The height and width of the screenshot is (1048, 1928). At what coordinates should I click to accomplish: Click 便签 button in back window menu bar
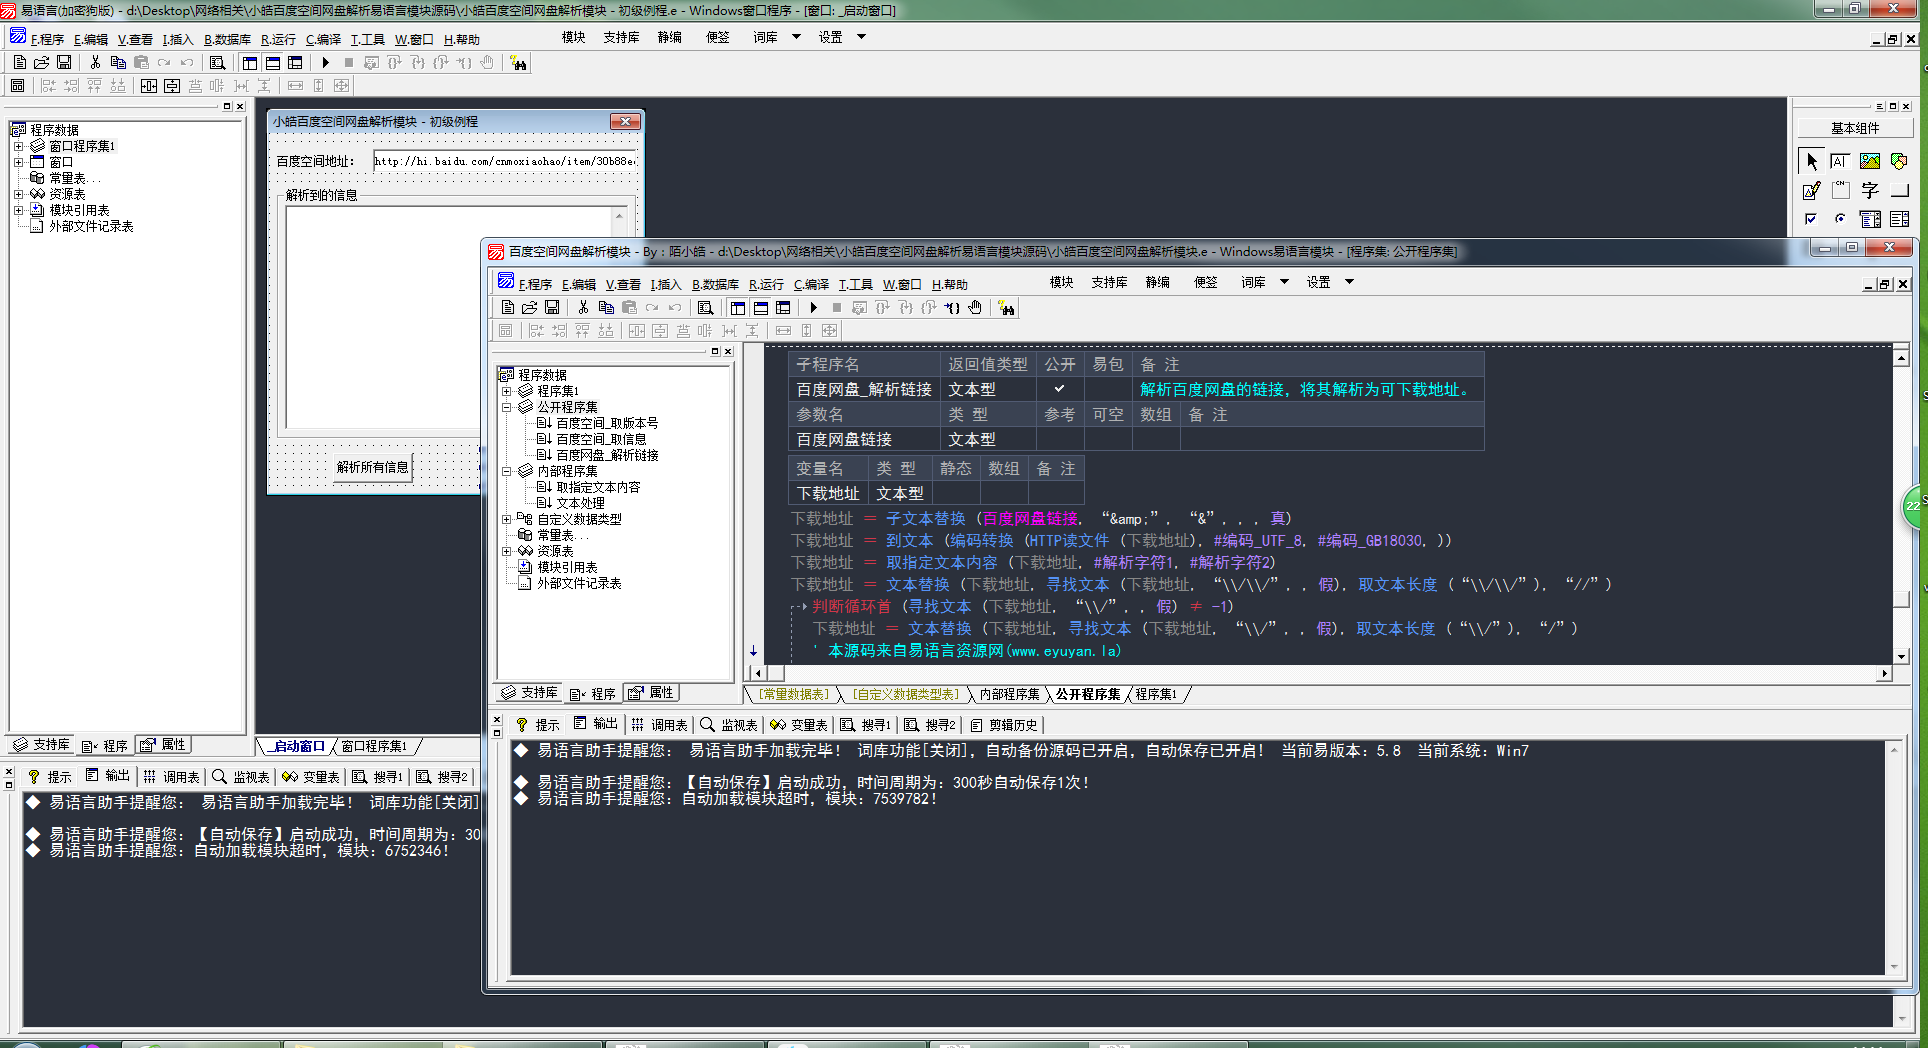[x=717, y=37]
